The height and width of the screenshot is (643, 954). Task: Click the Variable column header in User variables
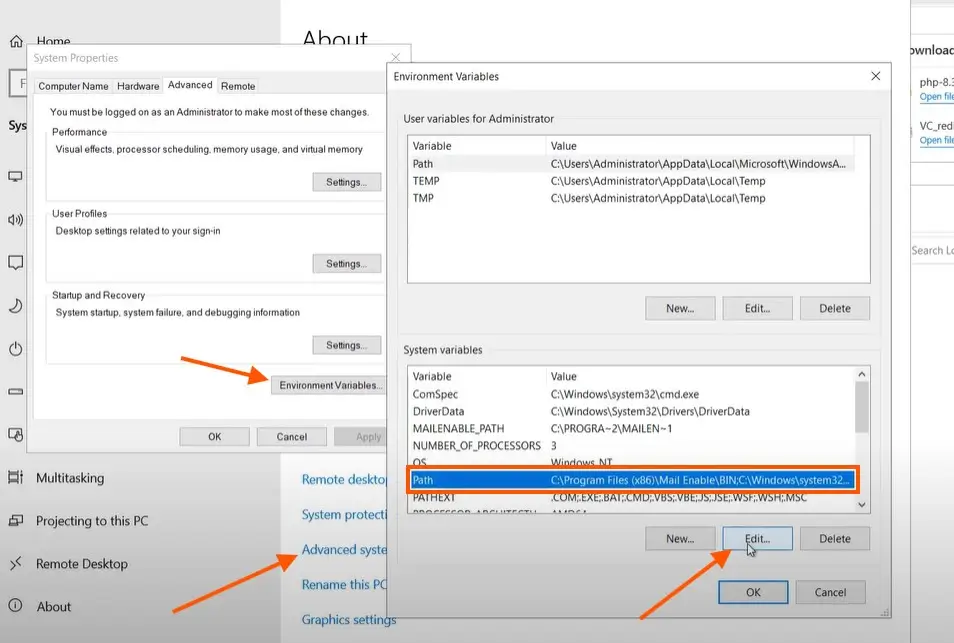(477, 146)
